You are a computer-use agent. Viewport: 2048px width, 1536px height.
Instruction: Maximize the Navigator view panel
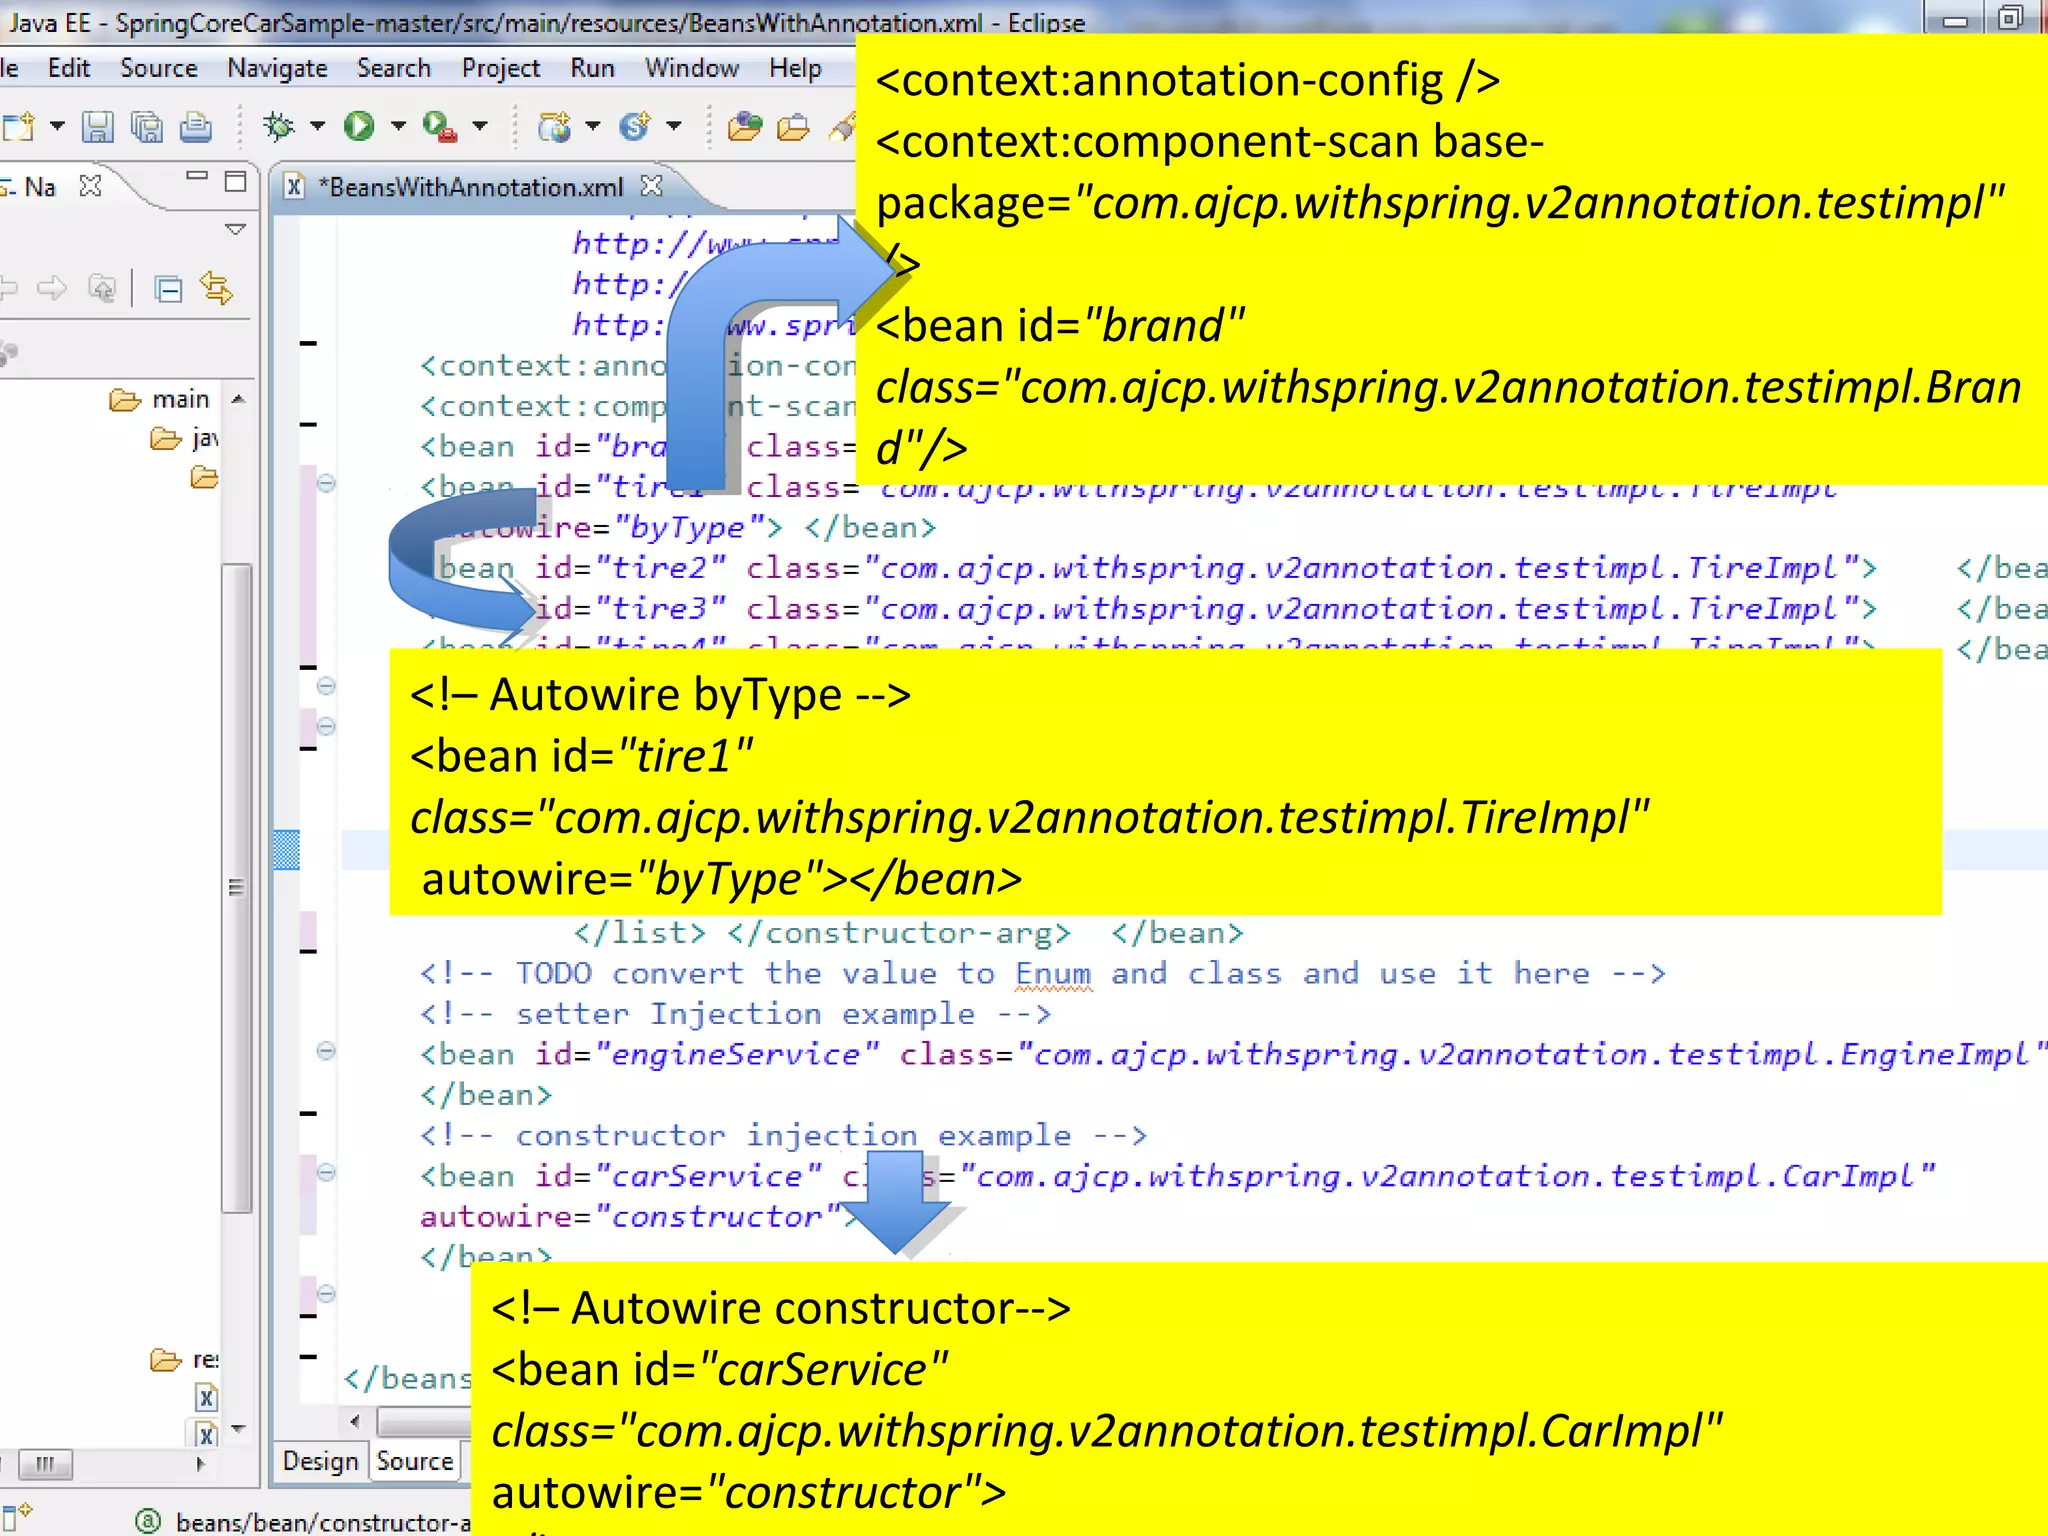click(x=236, y=181)
